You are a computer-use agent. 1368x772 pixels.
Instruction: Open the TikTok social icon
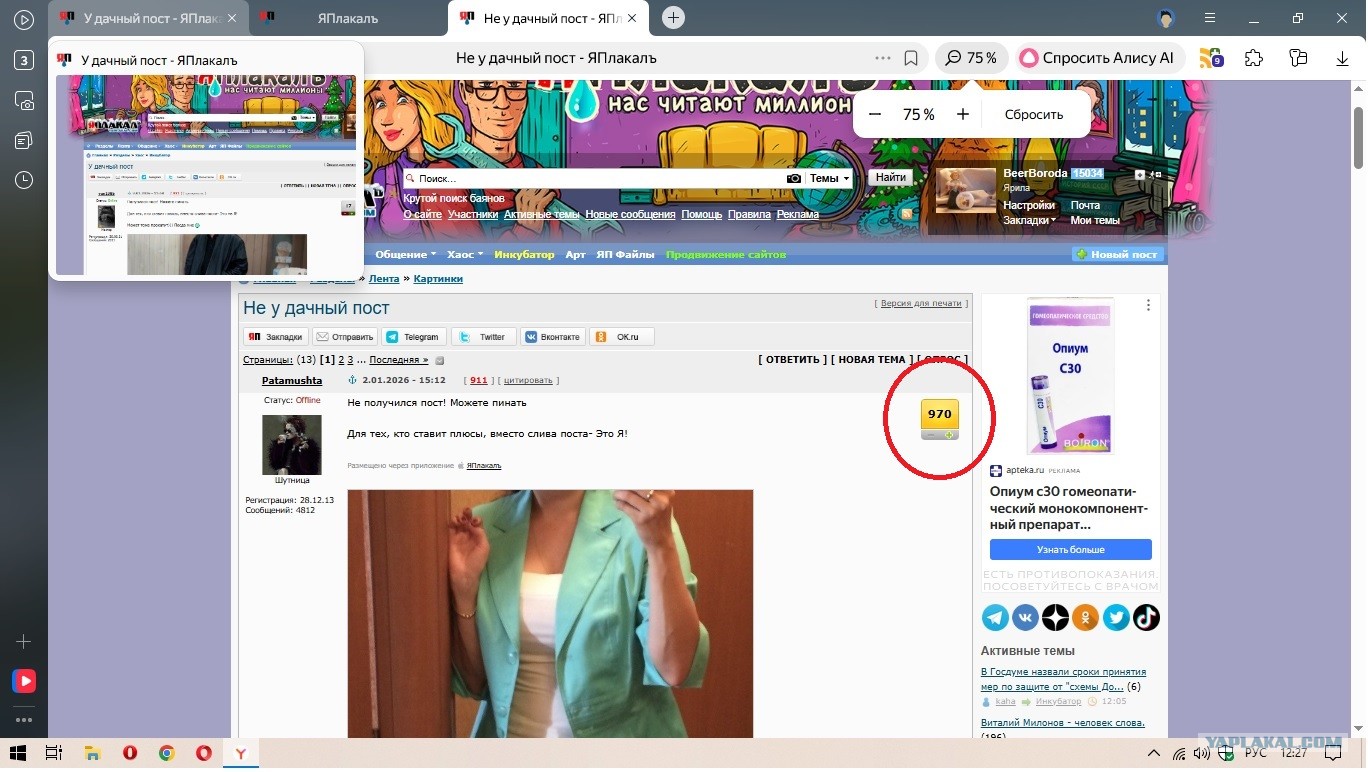1146,618
